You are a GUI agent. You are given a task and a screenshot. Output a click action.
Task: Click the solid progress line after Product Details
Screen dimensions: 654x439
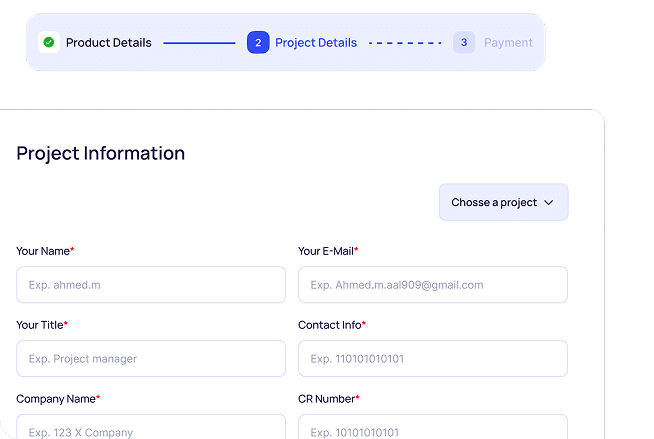point(199,43)
